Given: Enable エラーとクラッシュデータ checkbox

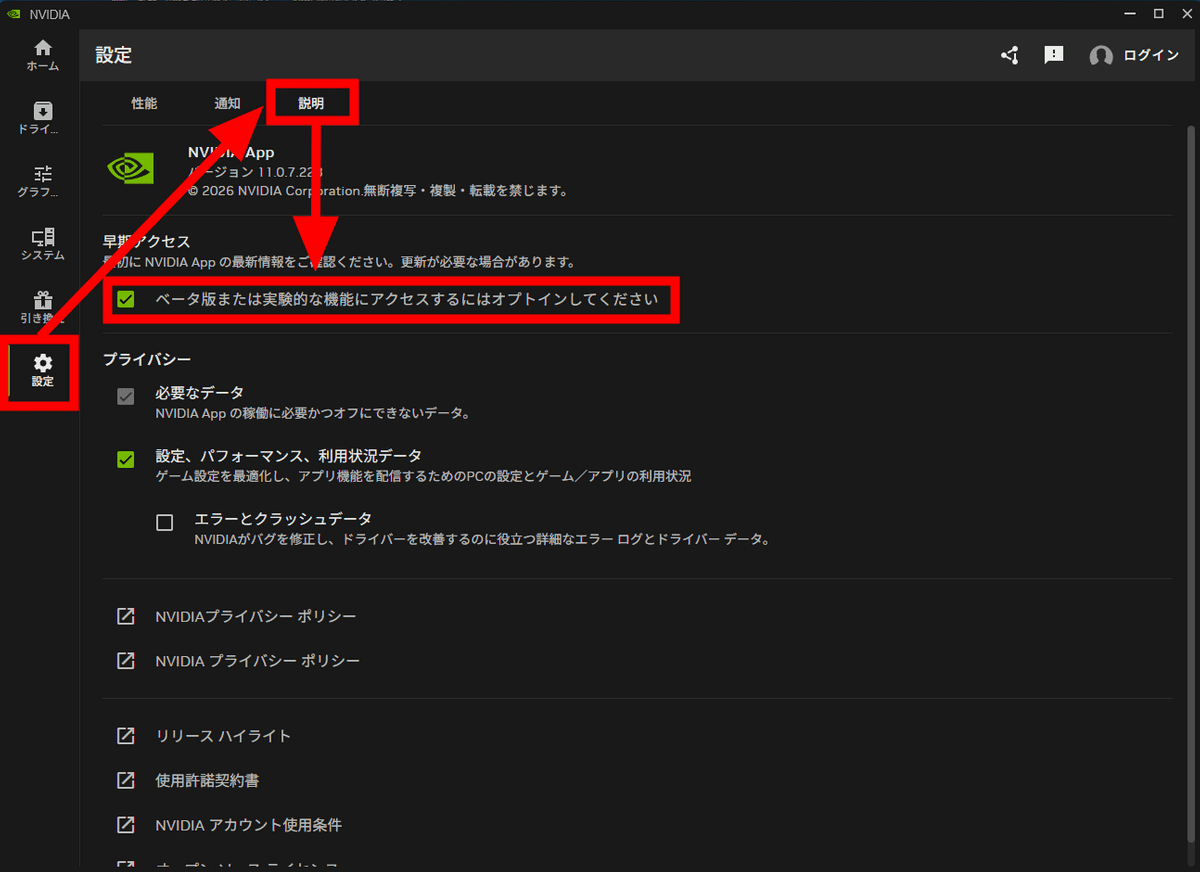Looking at the screenshot, I should pyautogui.click(x=165, y=522).
